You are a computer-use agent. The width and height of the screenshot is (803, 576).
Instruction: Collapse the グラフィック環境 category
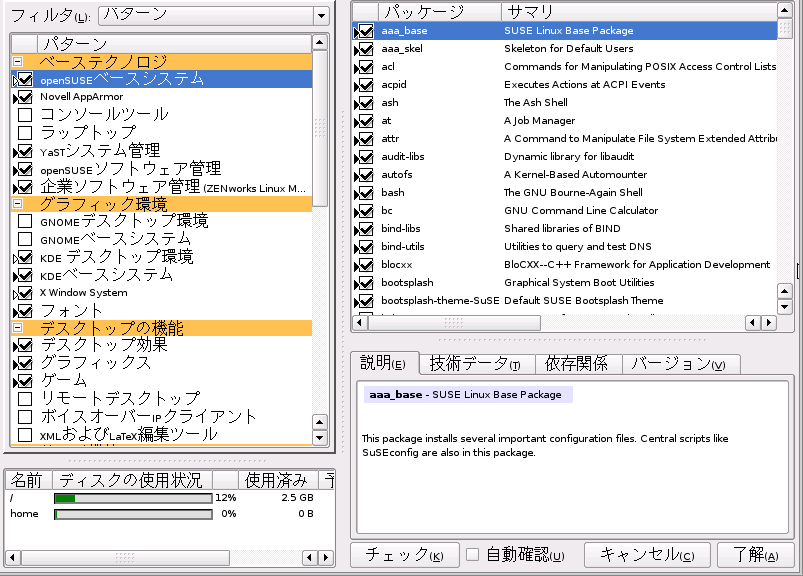coord(17,204)
